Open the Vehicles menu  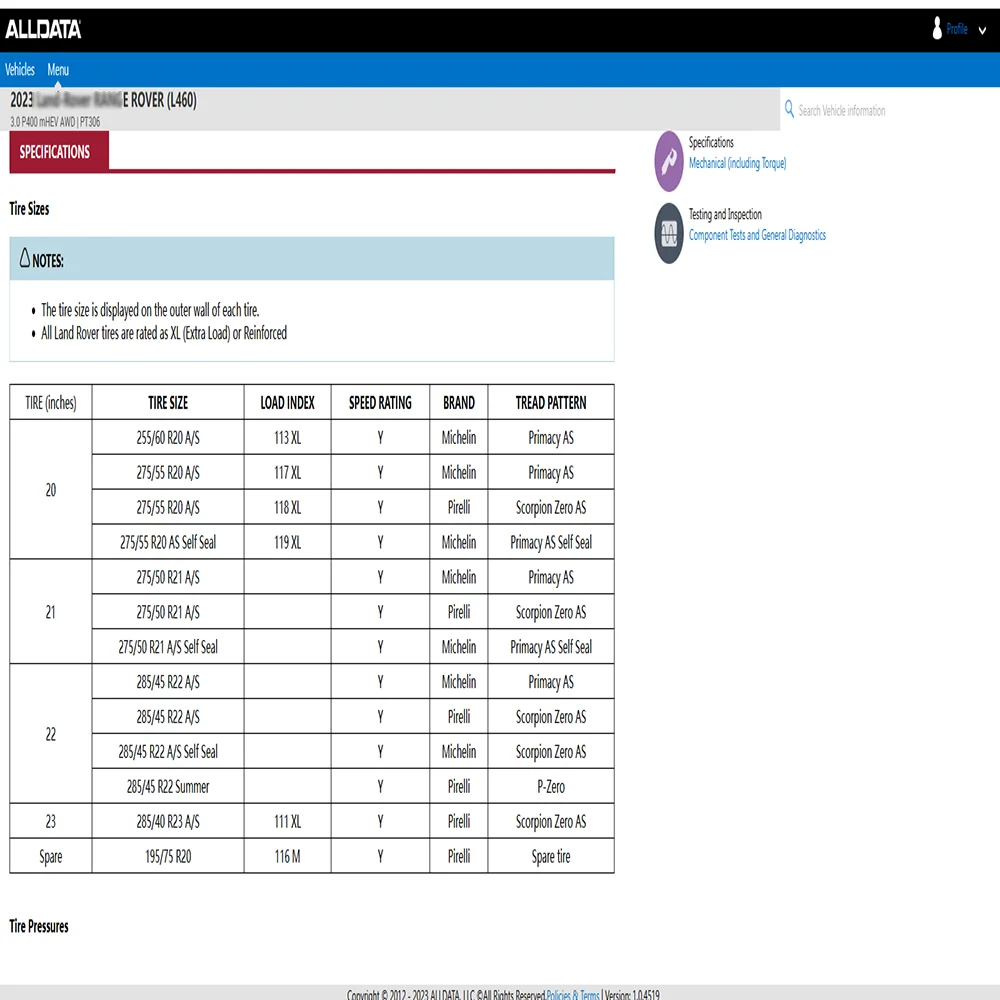(x=20, y=70)
